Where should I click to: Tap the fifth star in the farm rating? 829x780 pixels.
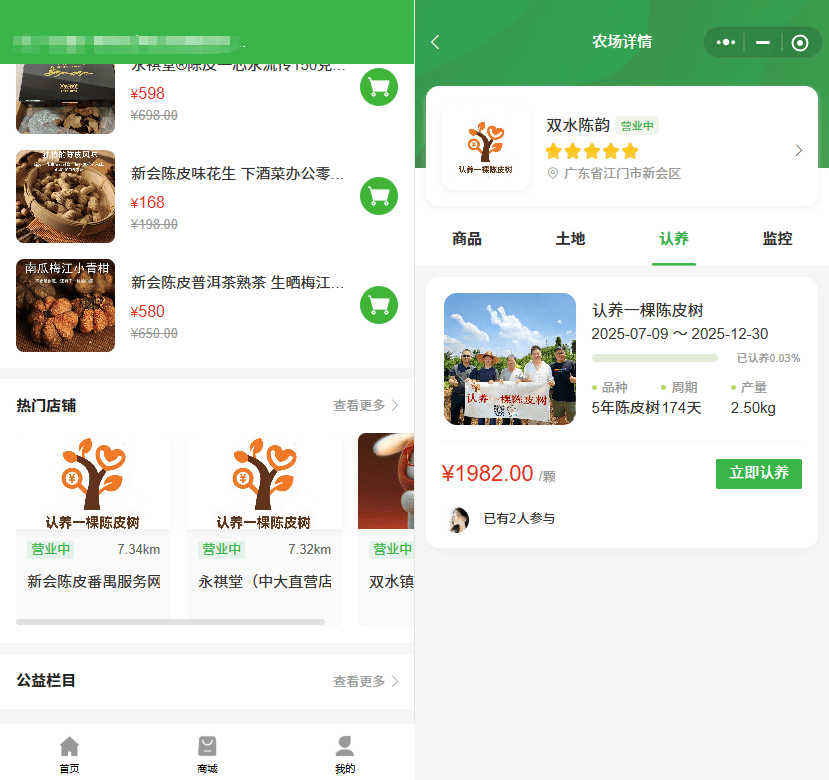coord(630,151)
